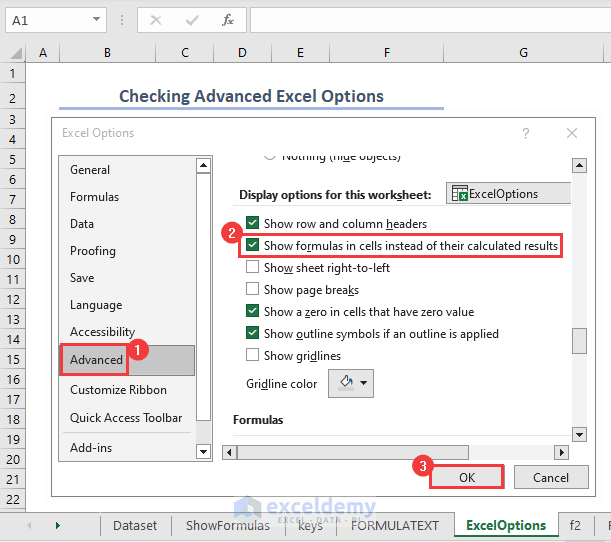Close the Excel Options dialog

pyautogui.click(x=572, y=133)
